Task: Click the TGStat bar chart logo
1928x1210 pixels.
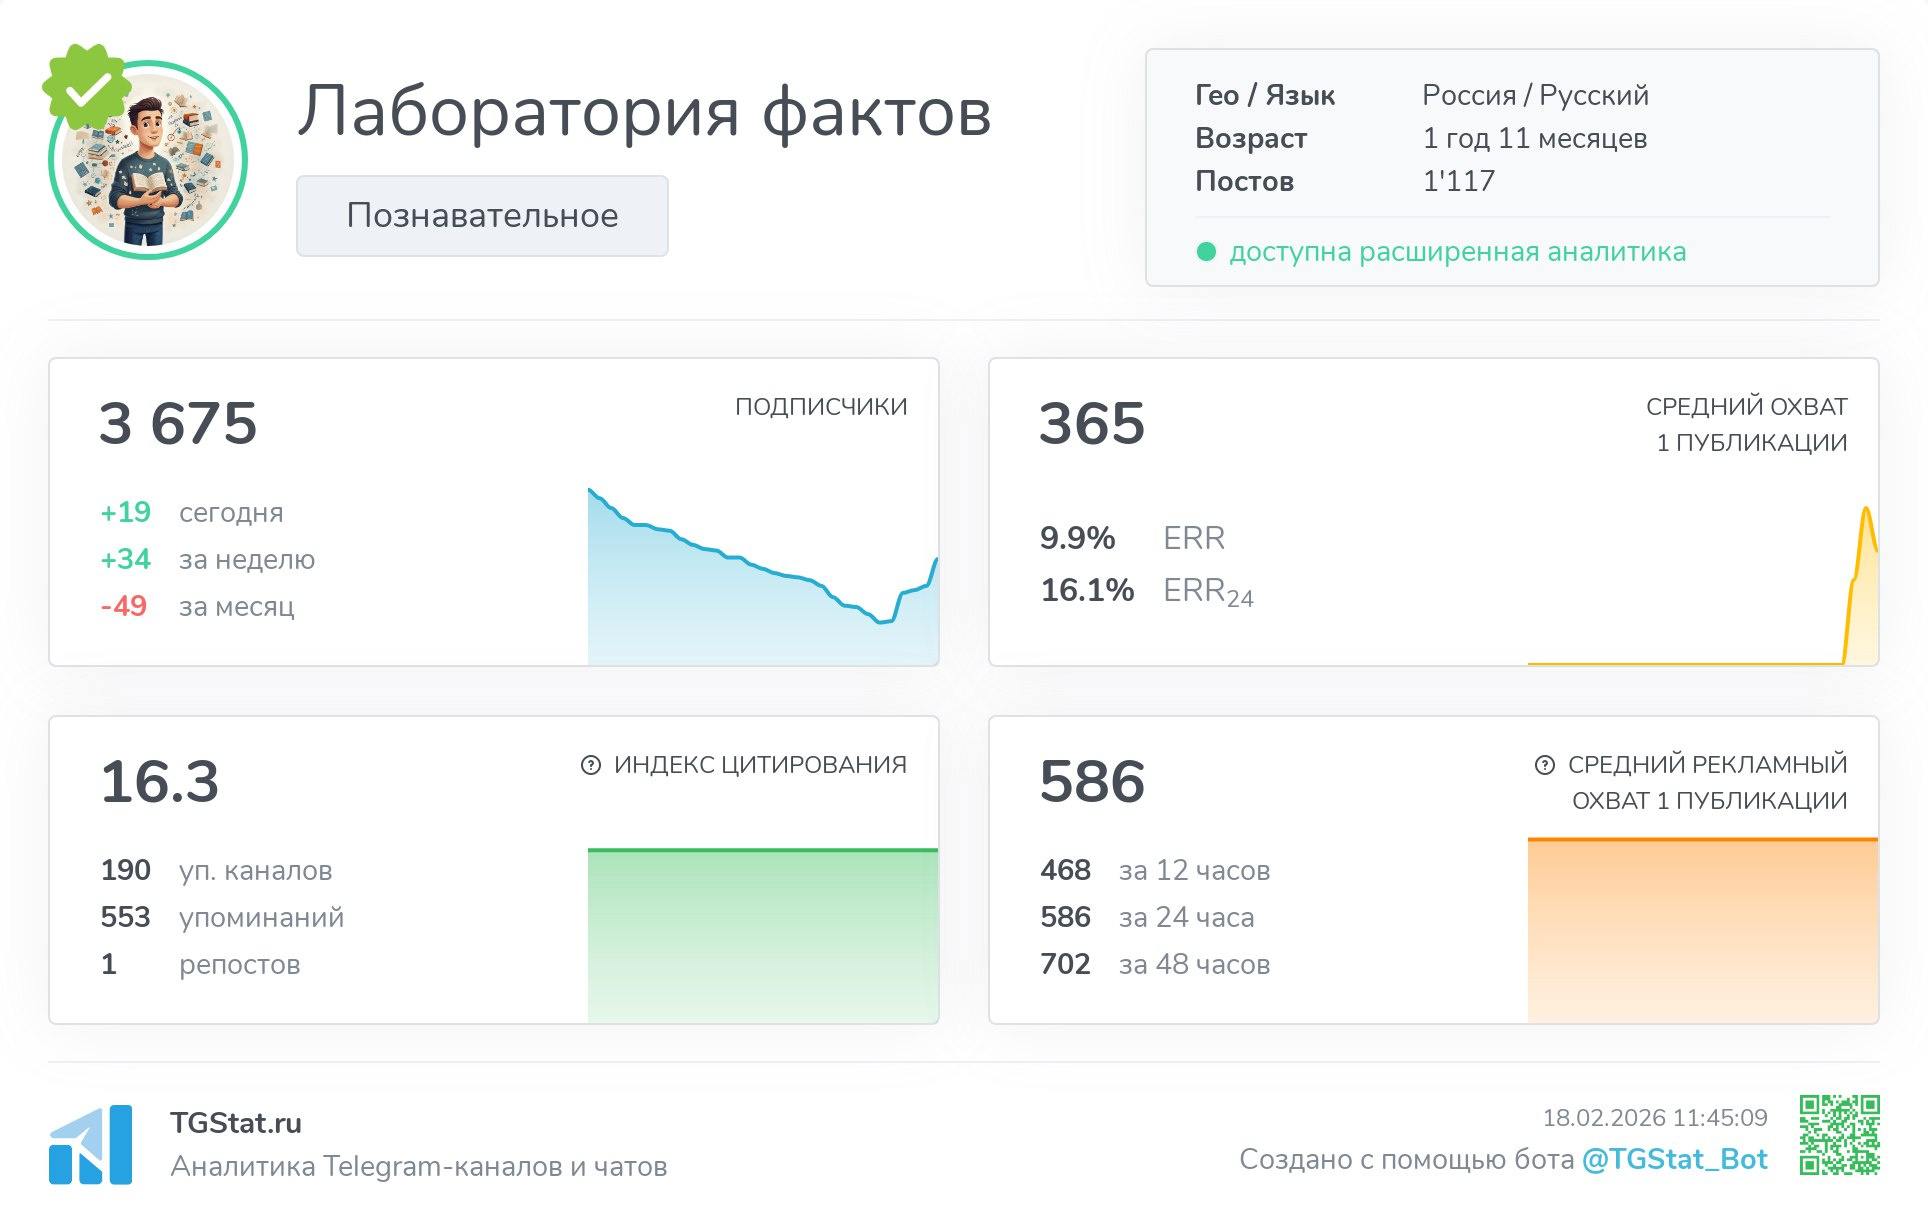Action: [x=91, y=1145]
